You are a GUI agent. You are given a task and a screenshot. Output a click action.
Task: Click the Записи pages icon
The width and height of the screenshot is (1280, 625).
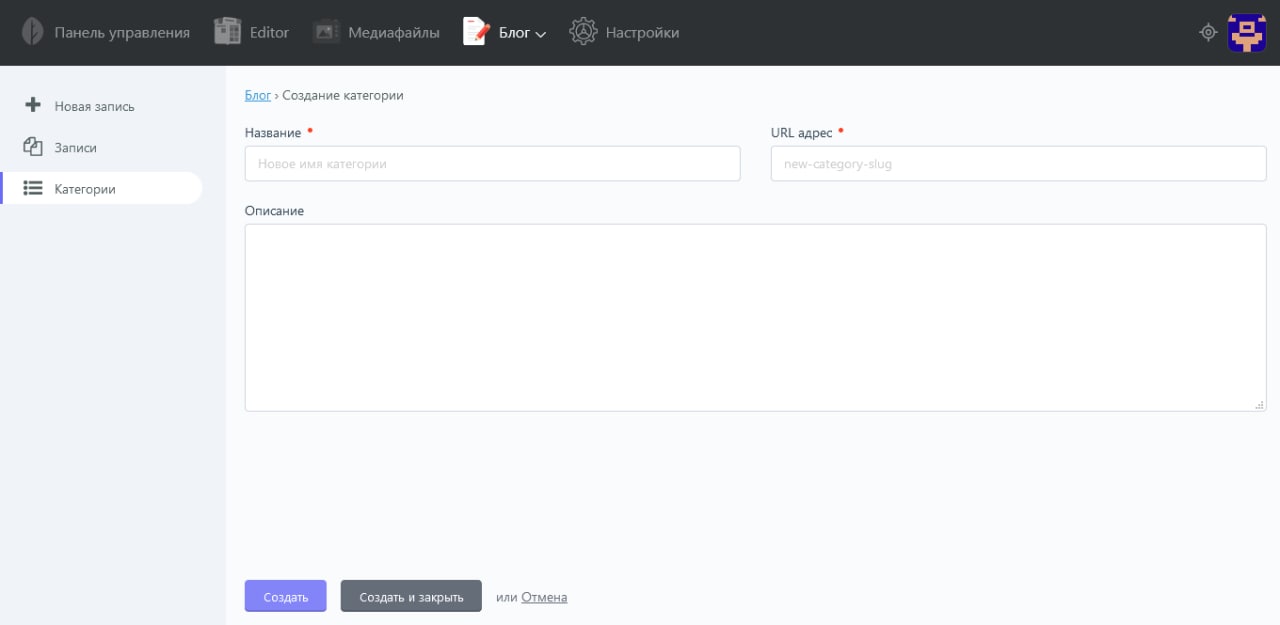click(33, 146)
